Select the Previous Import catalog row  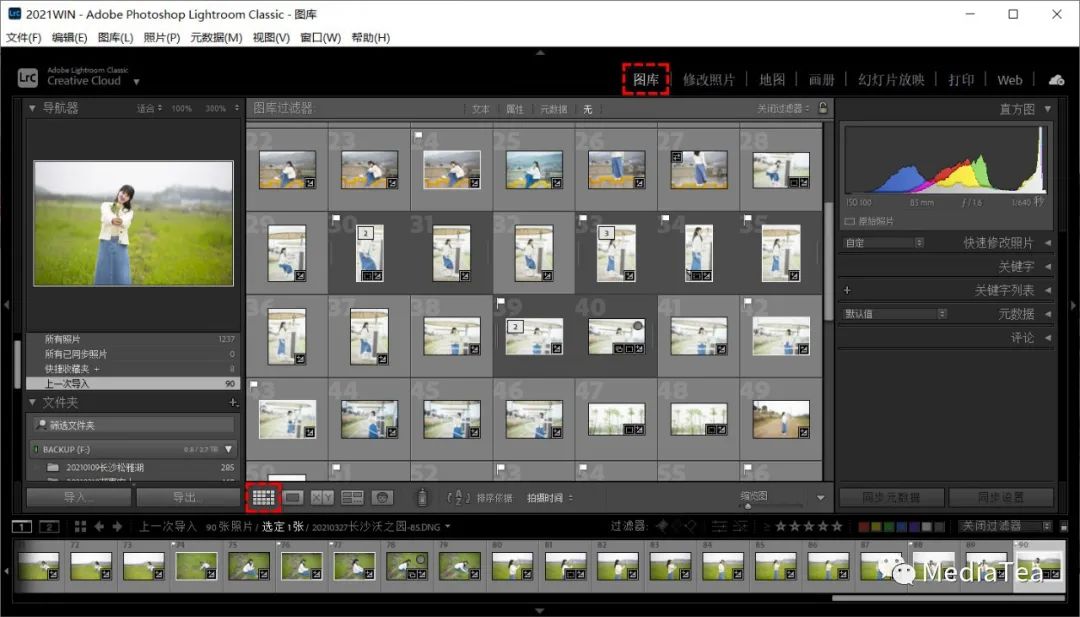pyautogui.click(x=133, y=384)
